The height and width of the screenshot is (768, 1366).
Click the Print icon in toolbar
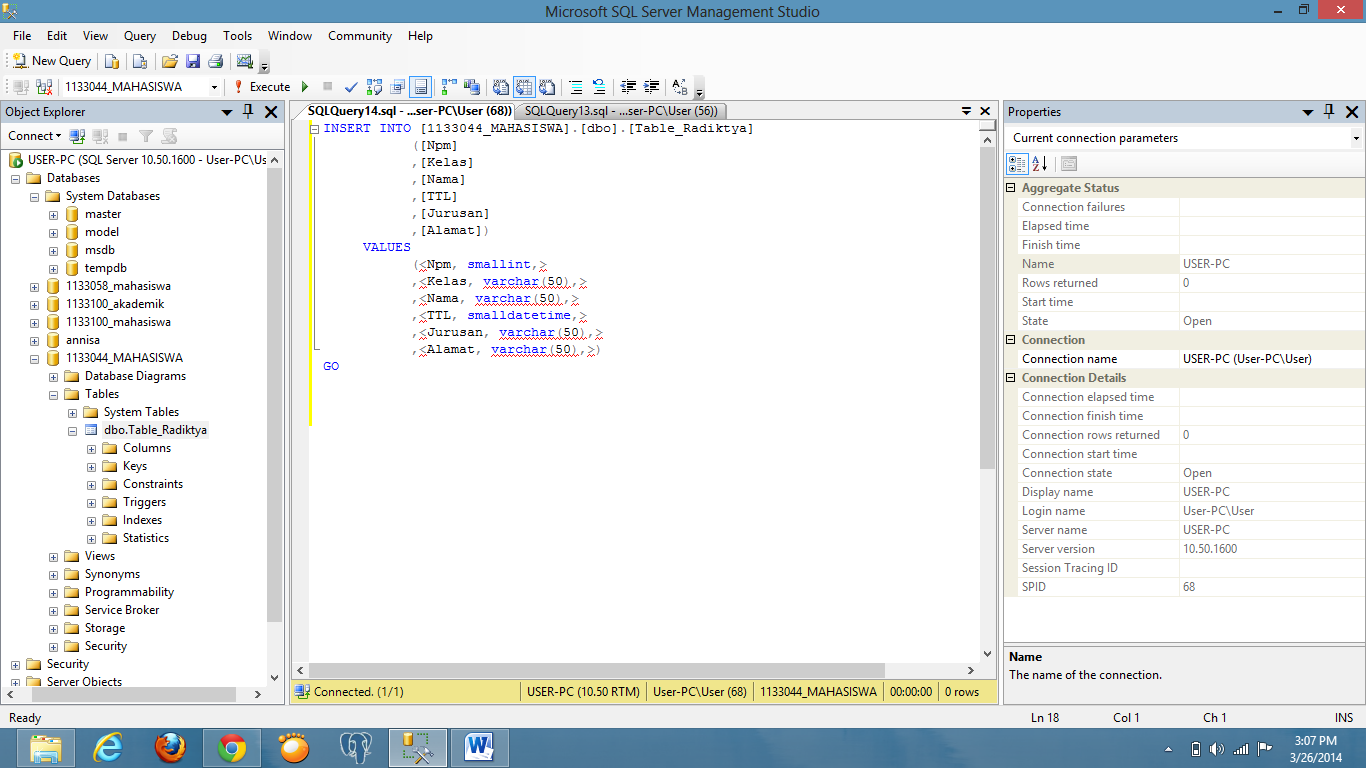[215, 62]
